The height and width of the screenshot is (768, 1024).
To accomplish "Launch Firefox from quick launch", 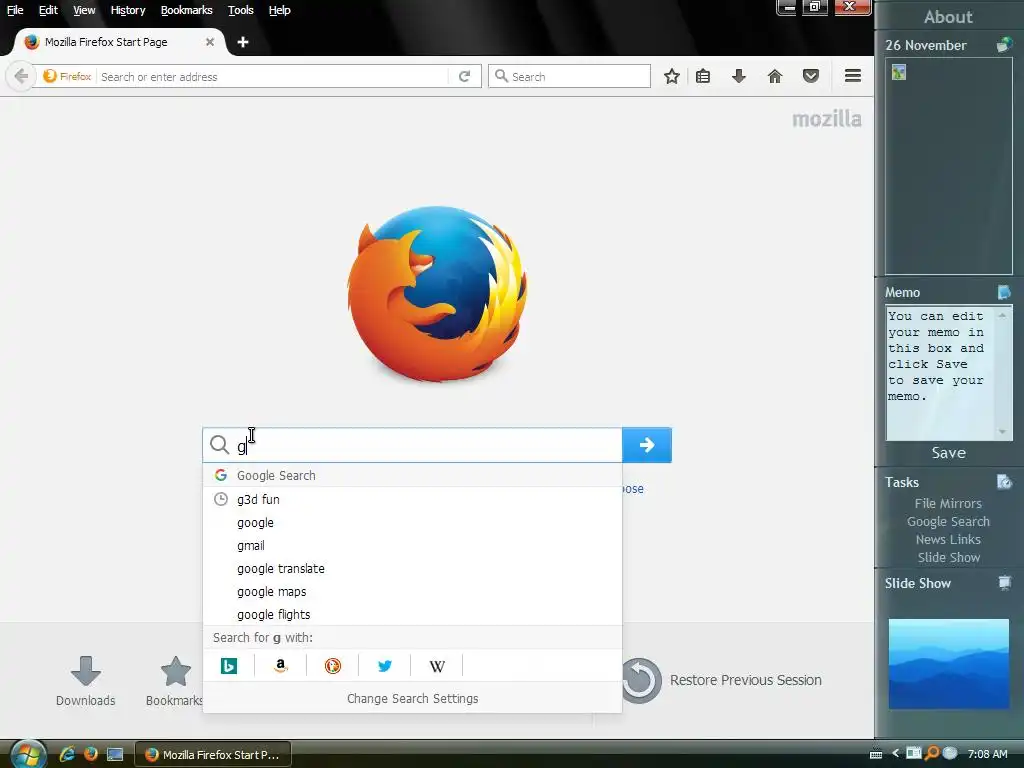I will pos(91,754).
